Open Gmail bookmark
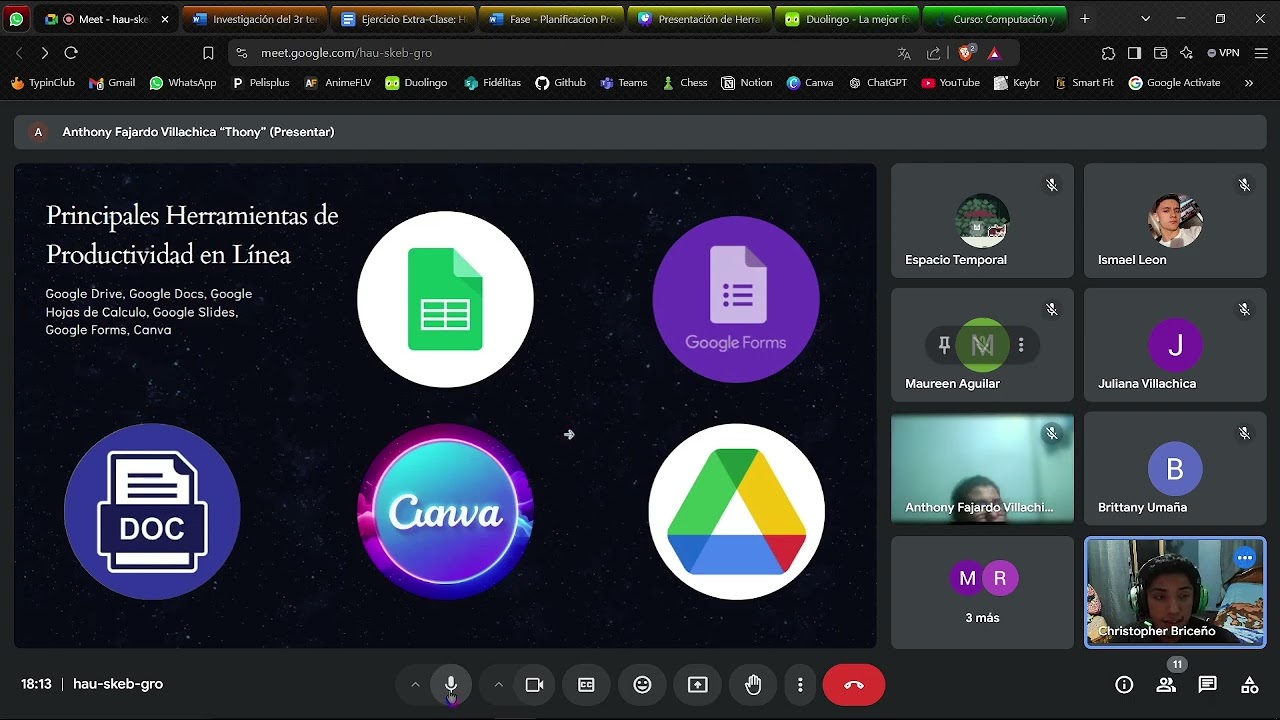This screenshot has height=720, width=1280. pyautogui.click(x=112, y=83)
